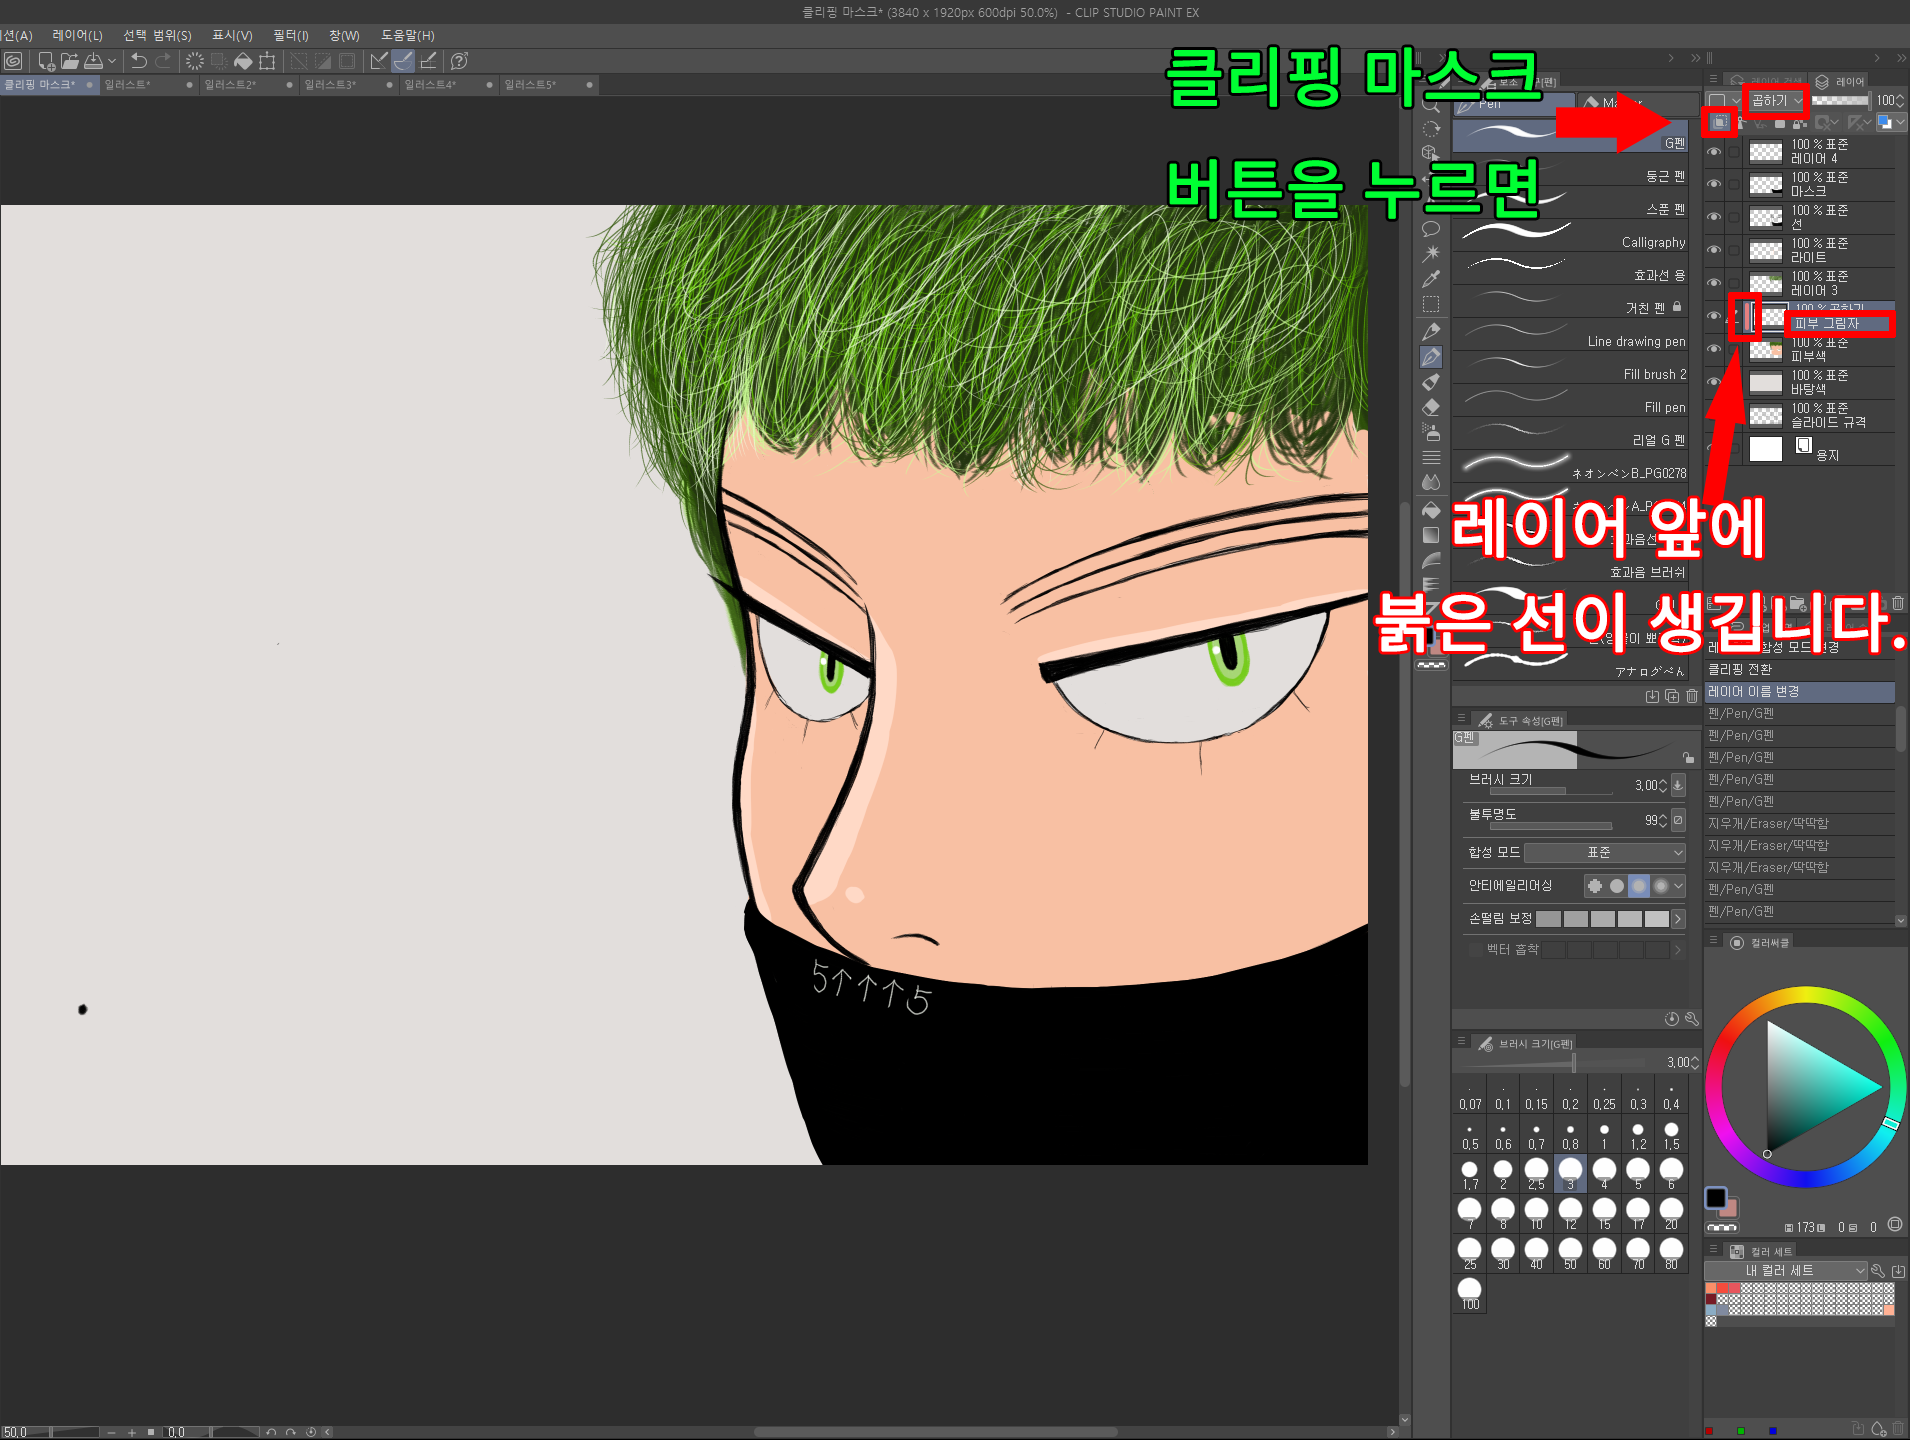Click the delete layer trash icon
Screen dimensions: 1910x1440
(x=1898, y=603)
